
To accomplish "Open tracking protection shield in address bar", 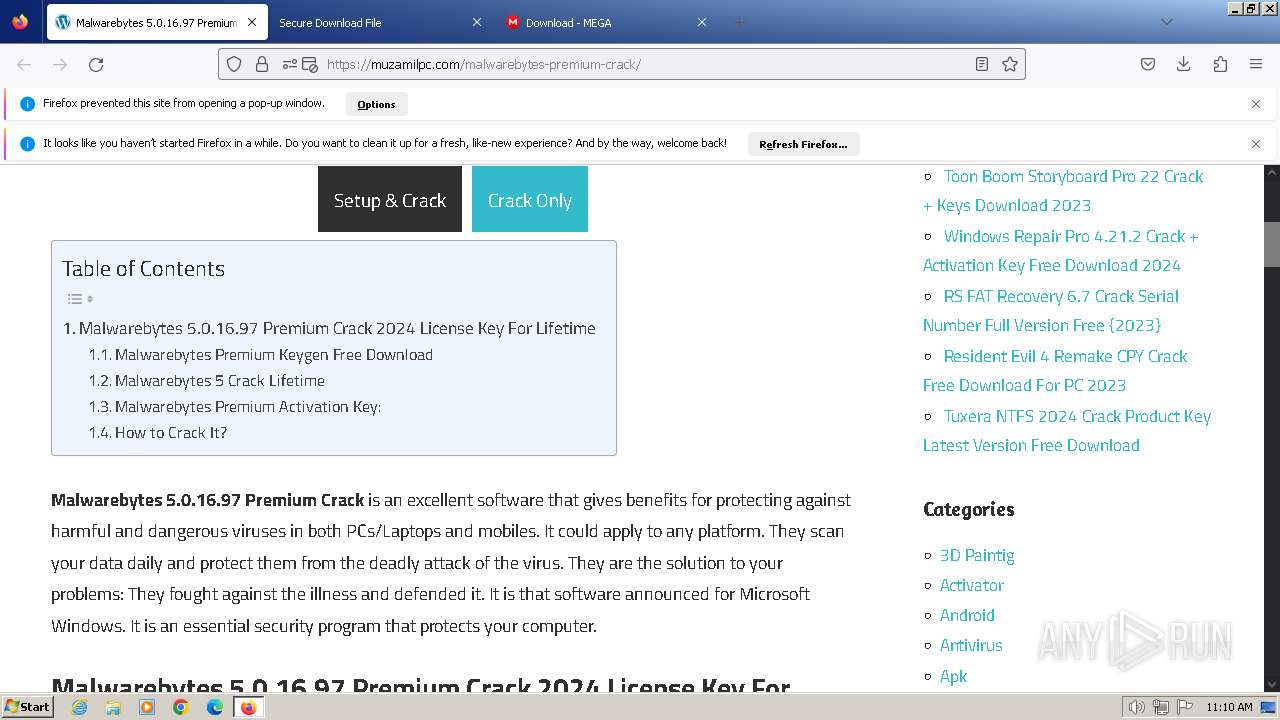I will 234,64.
